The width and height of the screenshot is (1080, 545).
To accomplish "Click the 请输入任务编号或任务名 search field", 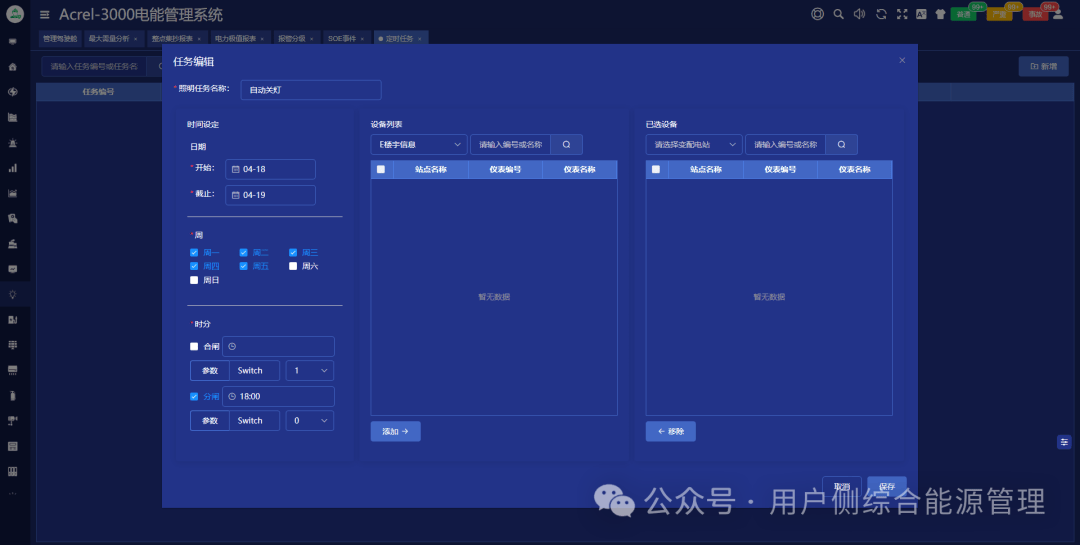I will tap(94, 67).
